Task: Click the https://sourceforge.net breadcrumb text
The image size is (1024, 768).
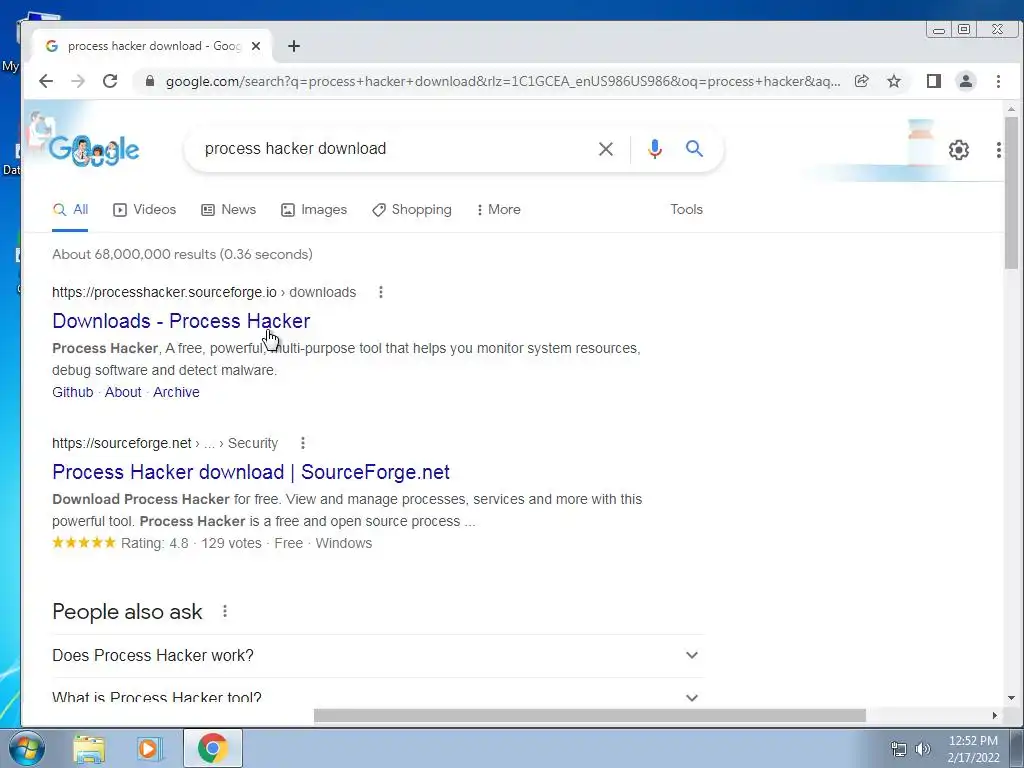Action: (x=121, y=443)
